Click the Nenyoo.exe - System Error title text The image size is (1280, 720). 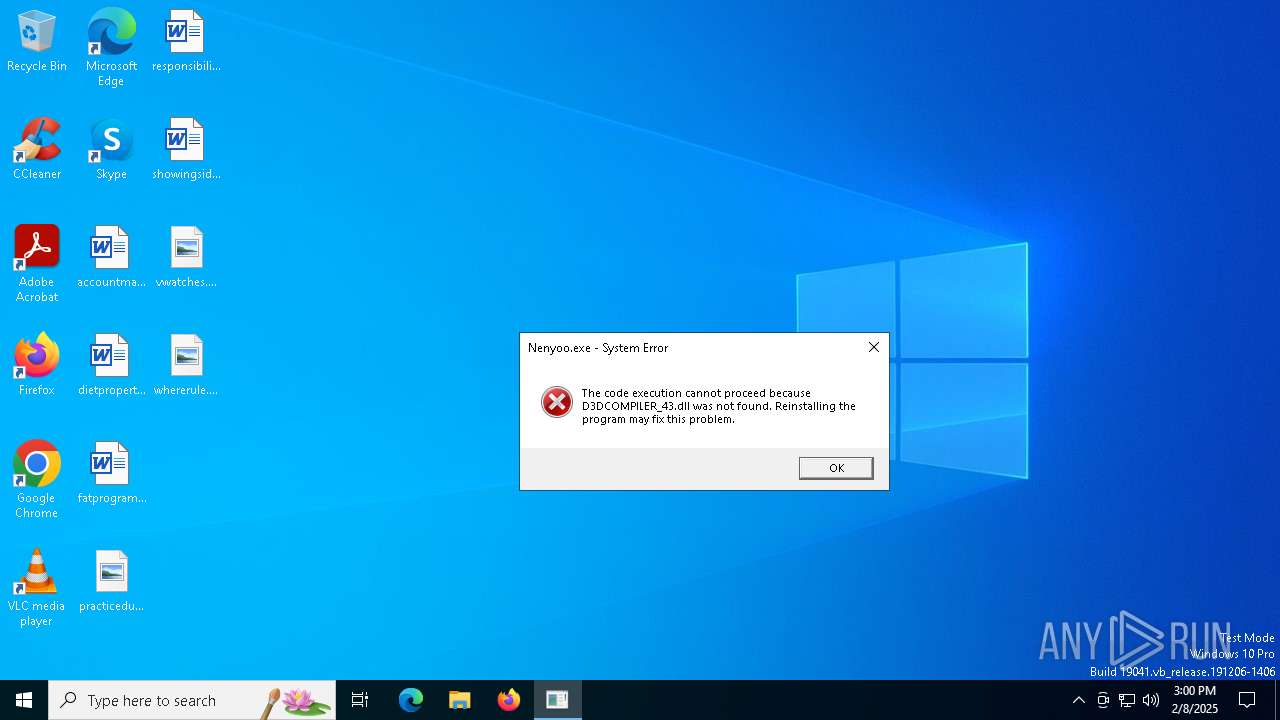click(598, 348)
